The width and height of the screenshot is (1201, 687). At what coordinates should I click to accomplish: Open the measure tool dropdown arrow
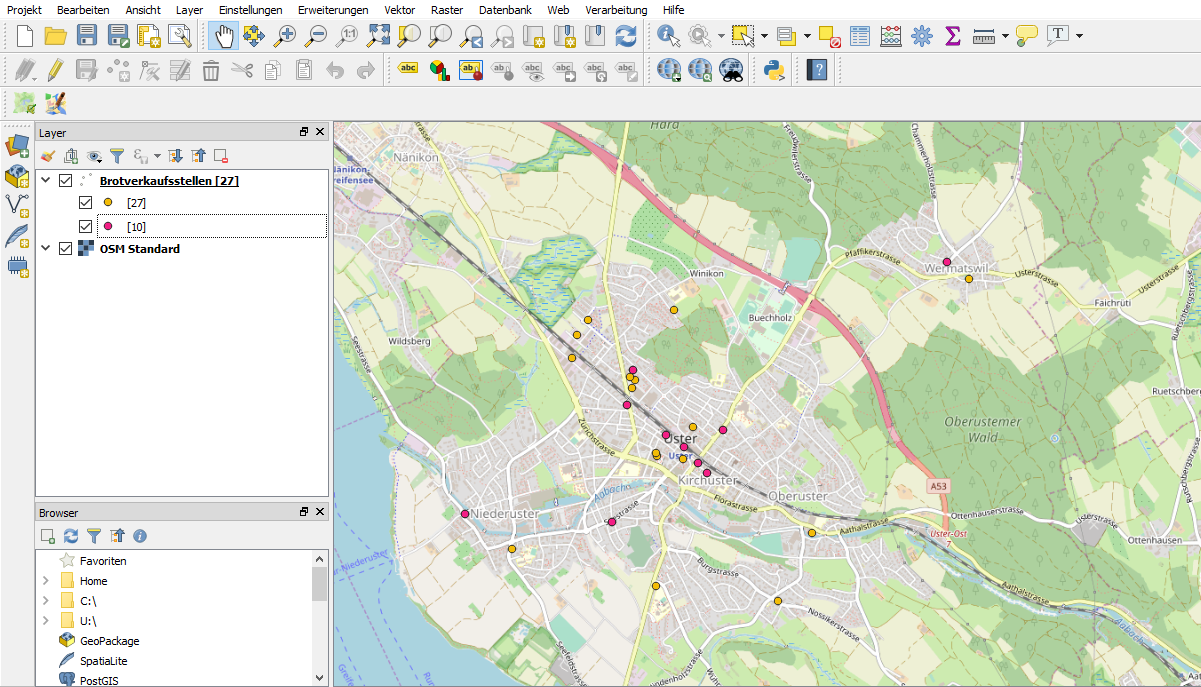pyautogui.click(x=1005, y=37)
